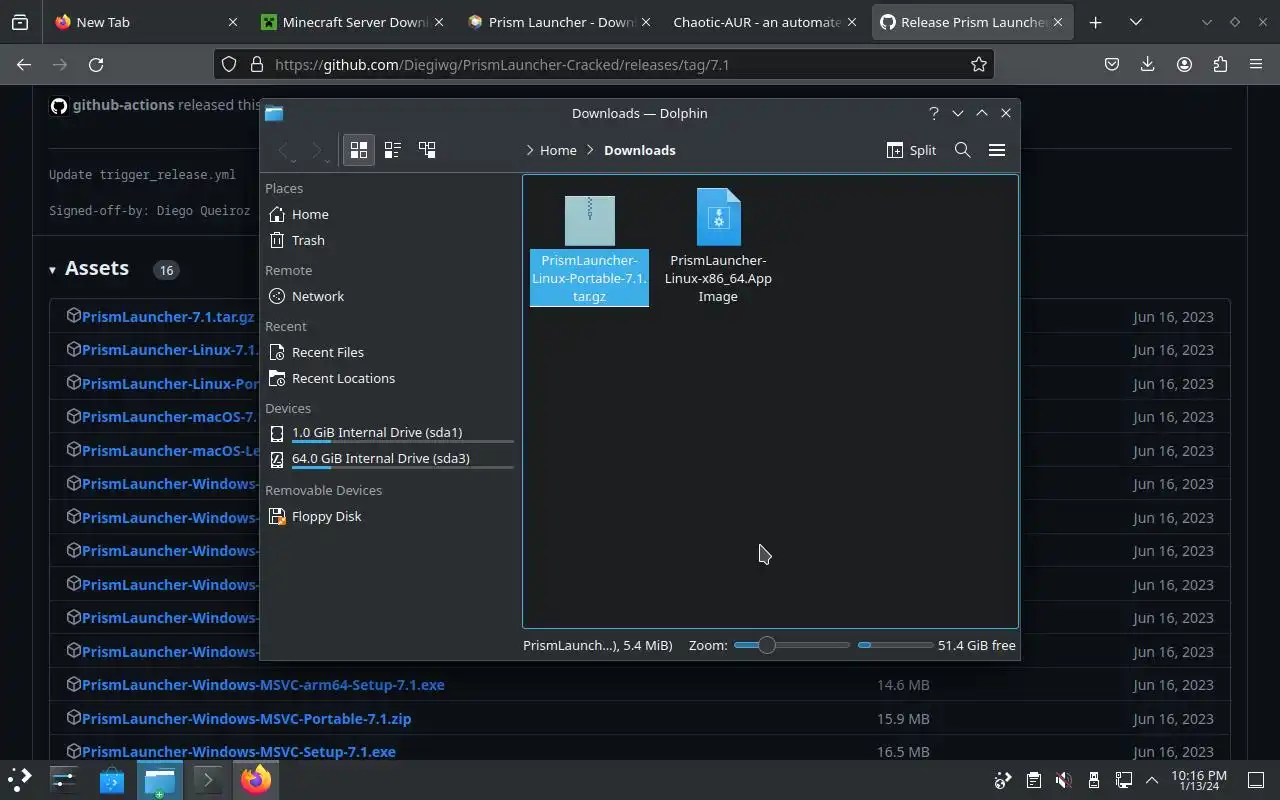
Task: Expand chevron between Home and Downloads
Action: (x=591, y=150)
